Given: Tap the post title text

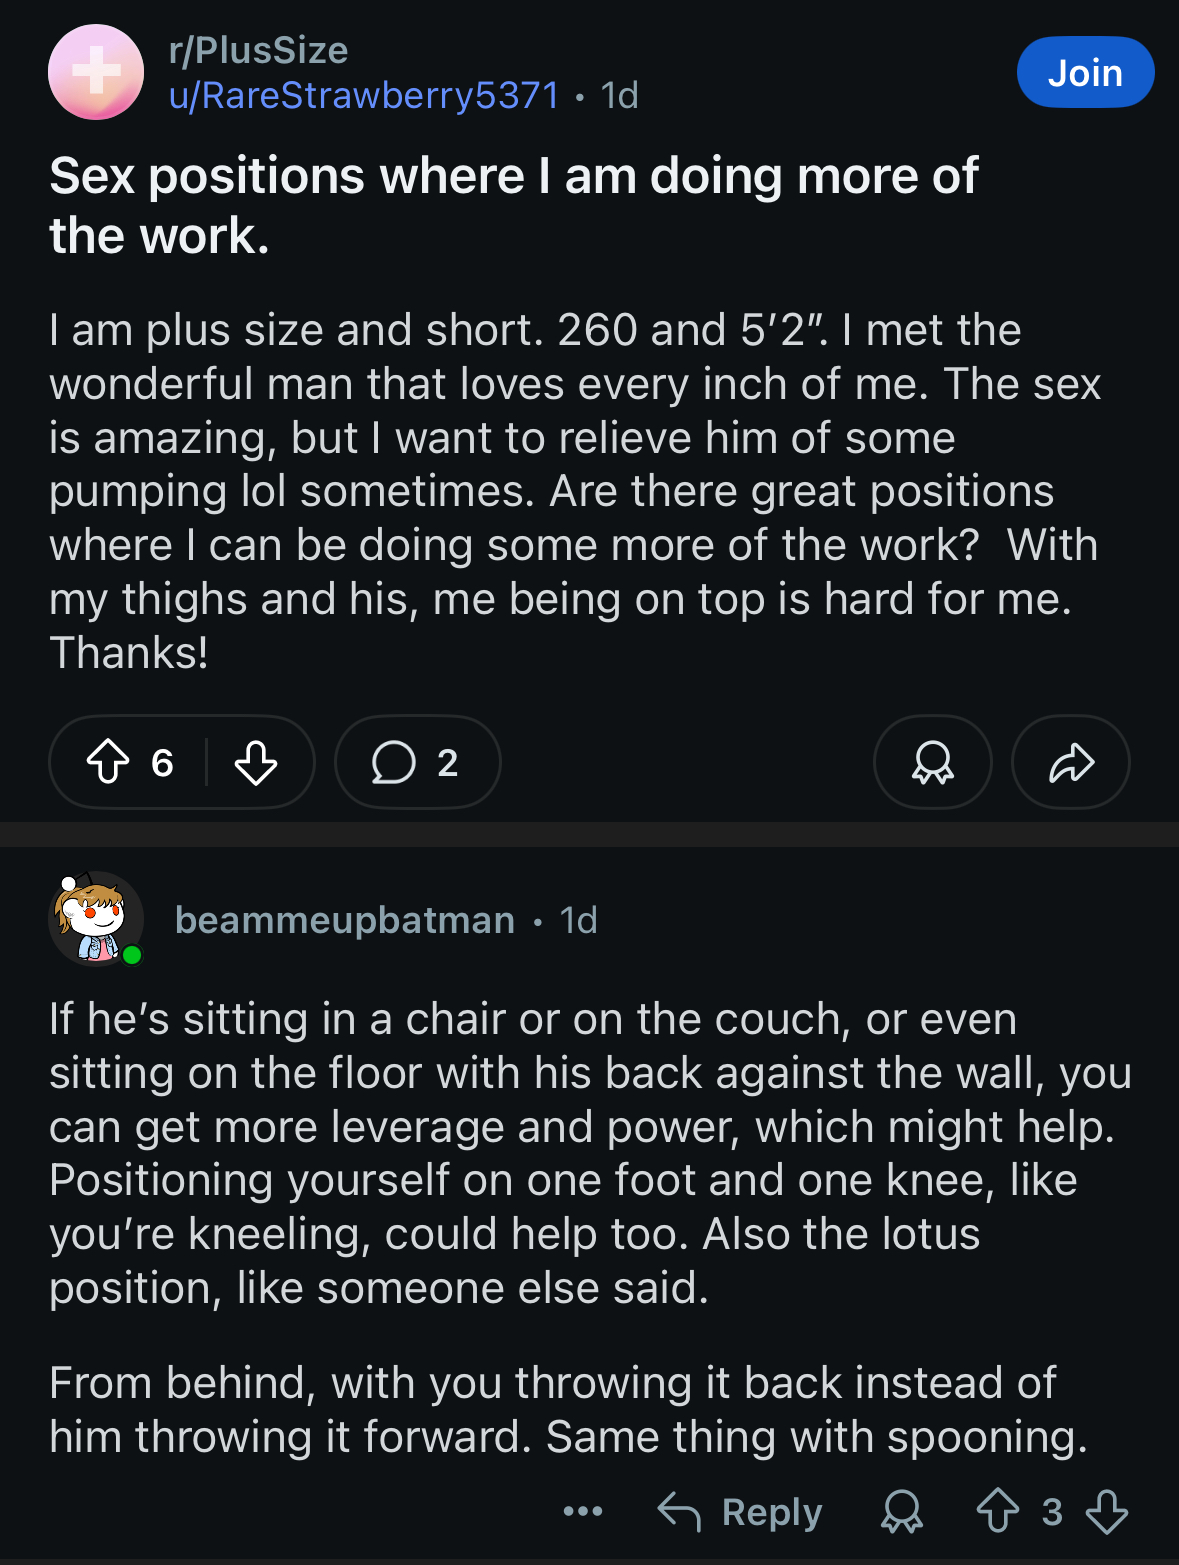Looking at the screenshot, I should (x=514, y=205).
